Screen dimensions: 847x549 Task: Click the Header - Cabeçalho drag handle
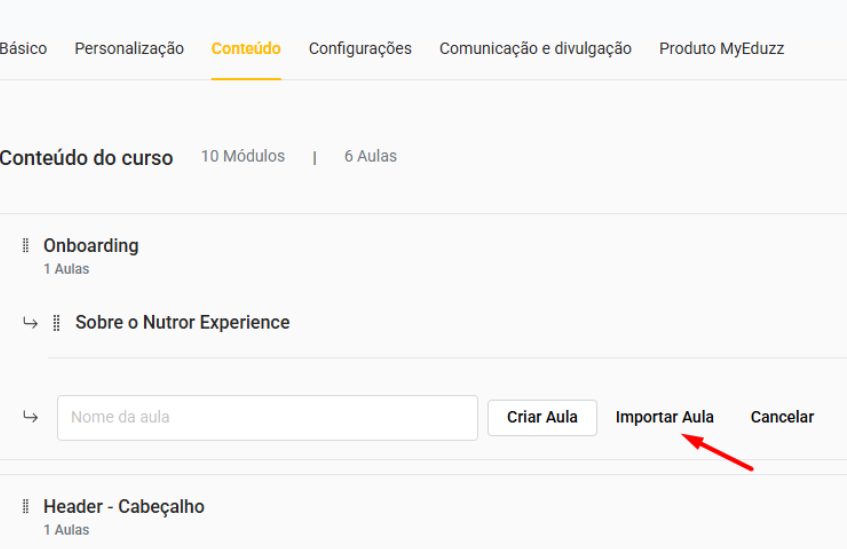point(25,507)
